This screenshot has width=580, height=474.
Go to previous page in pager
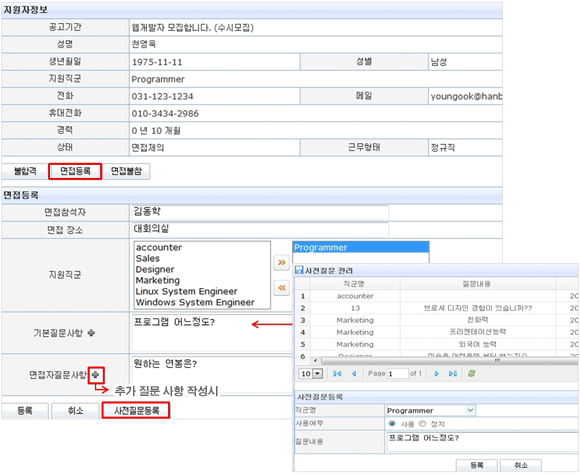coord(354,374)
